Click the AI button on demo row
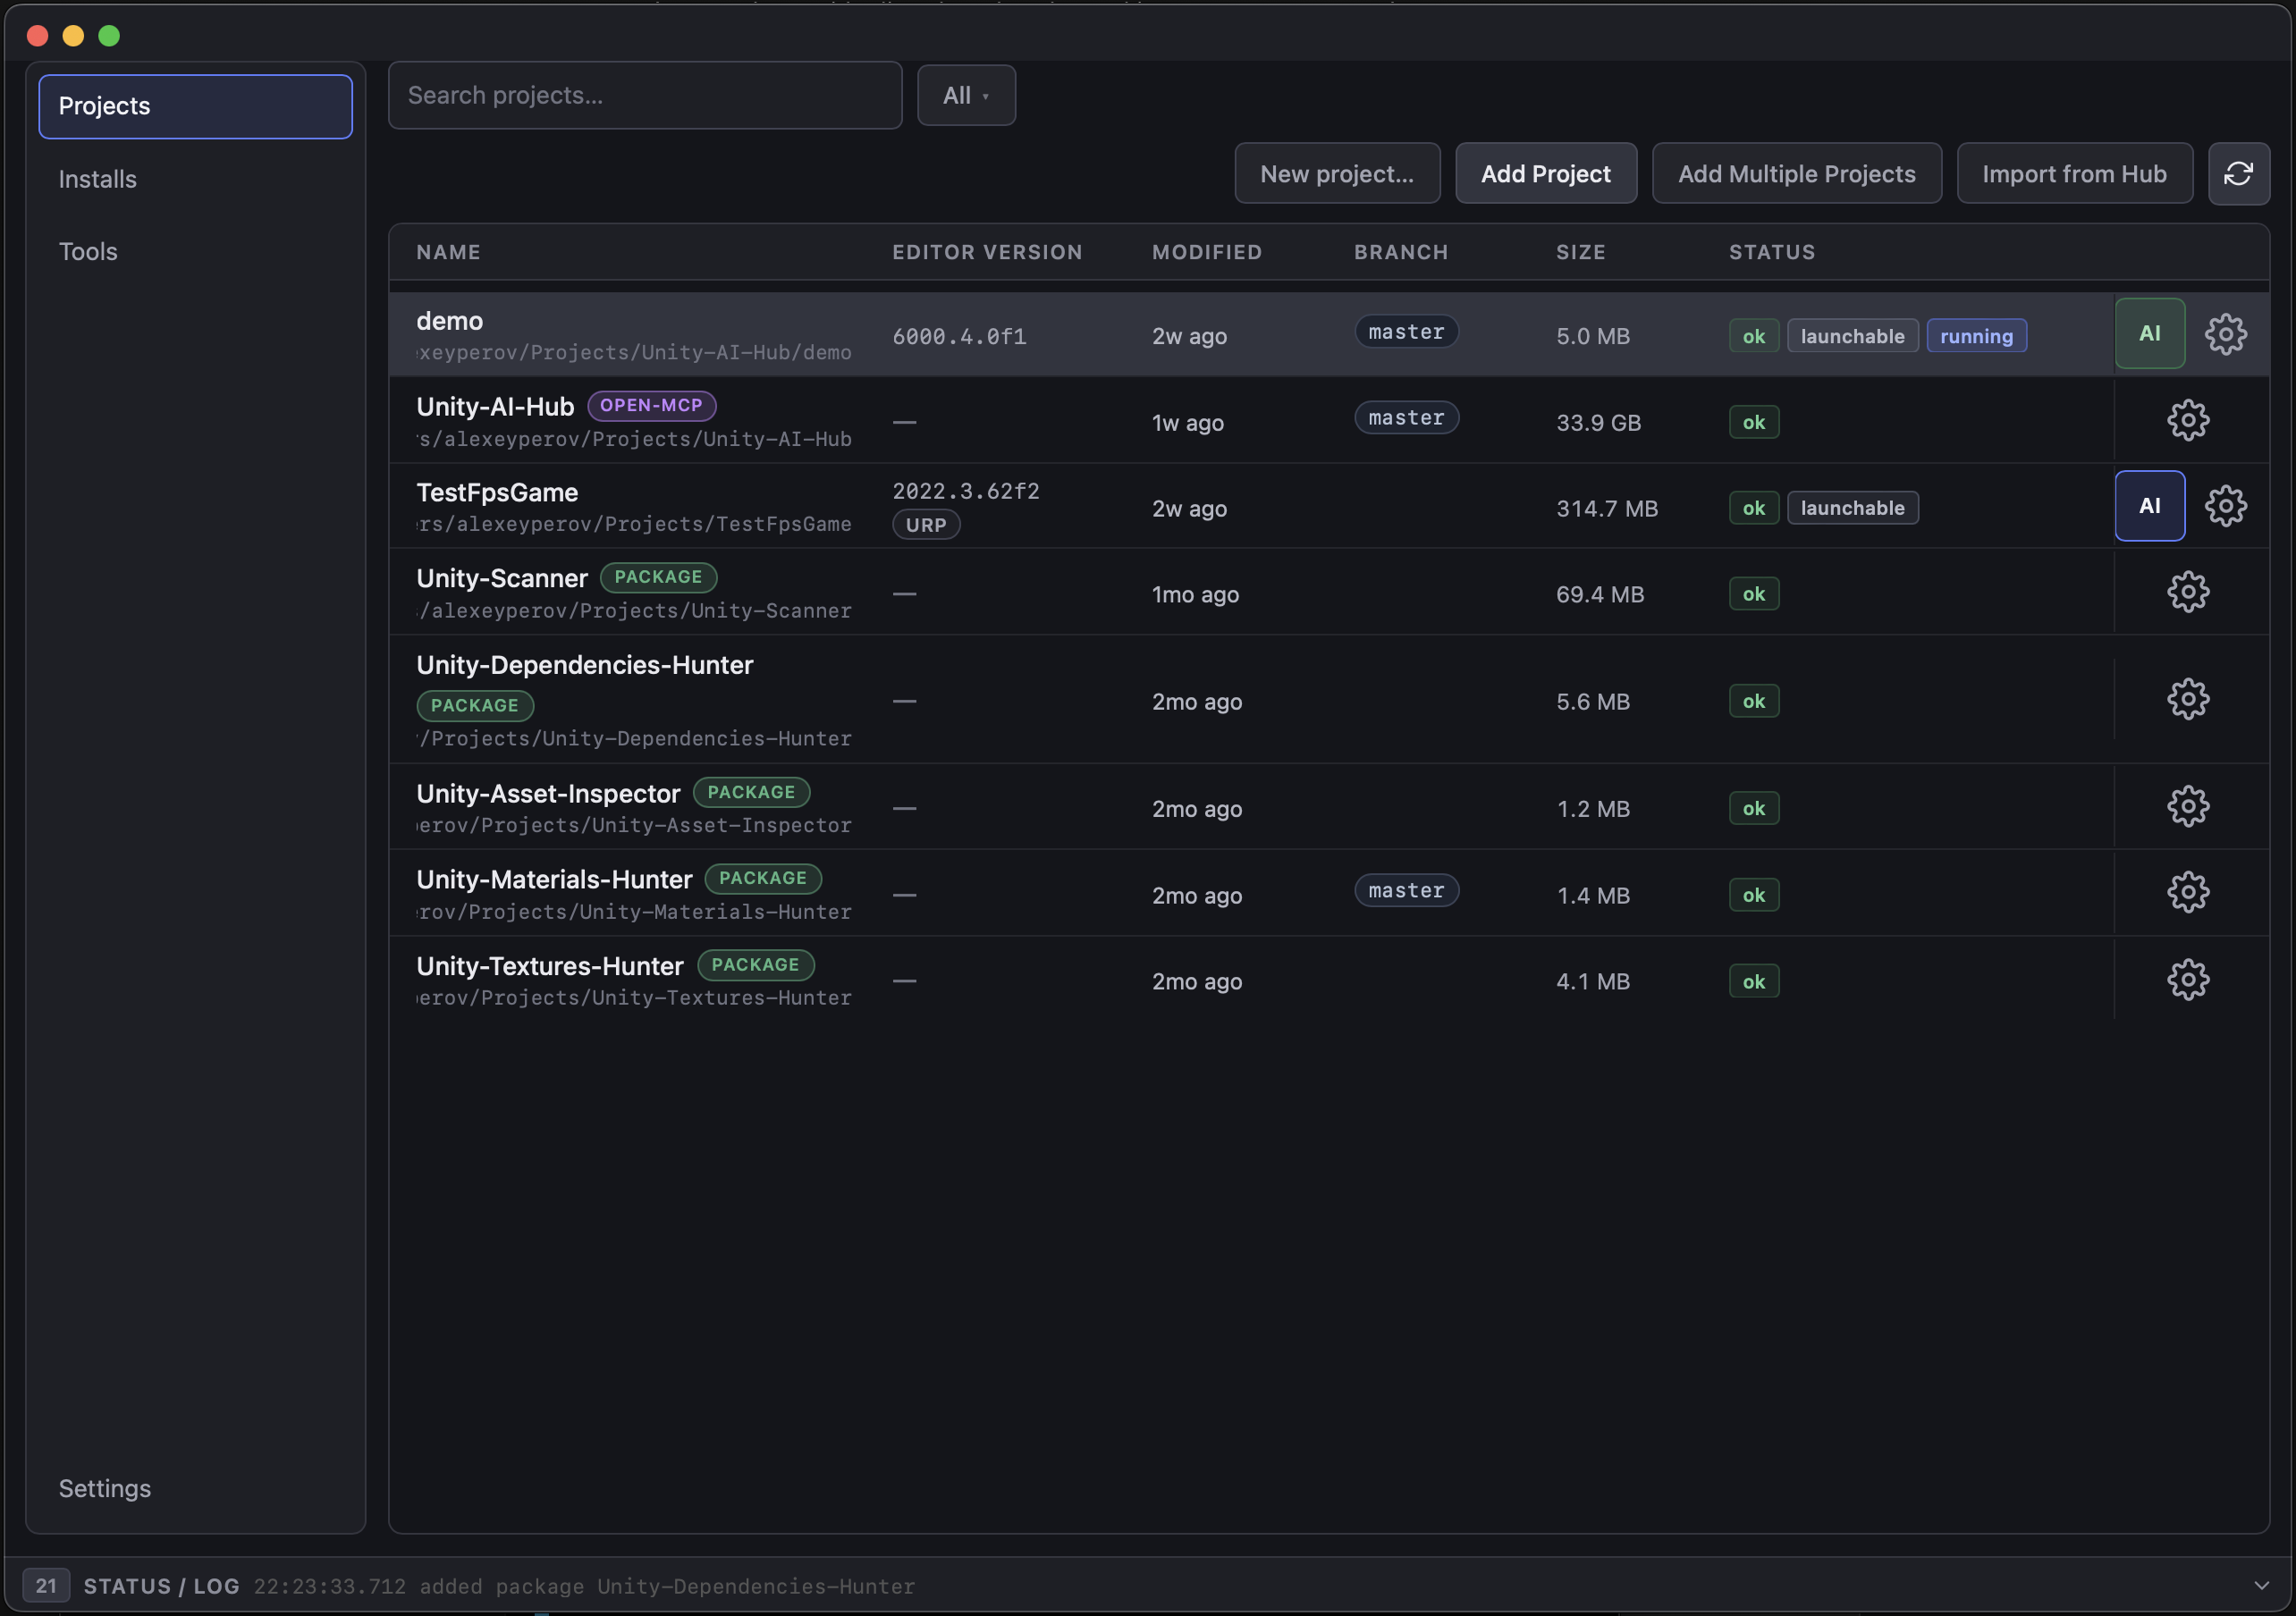 tap(2149, 334)
